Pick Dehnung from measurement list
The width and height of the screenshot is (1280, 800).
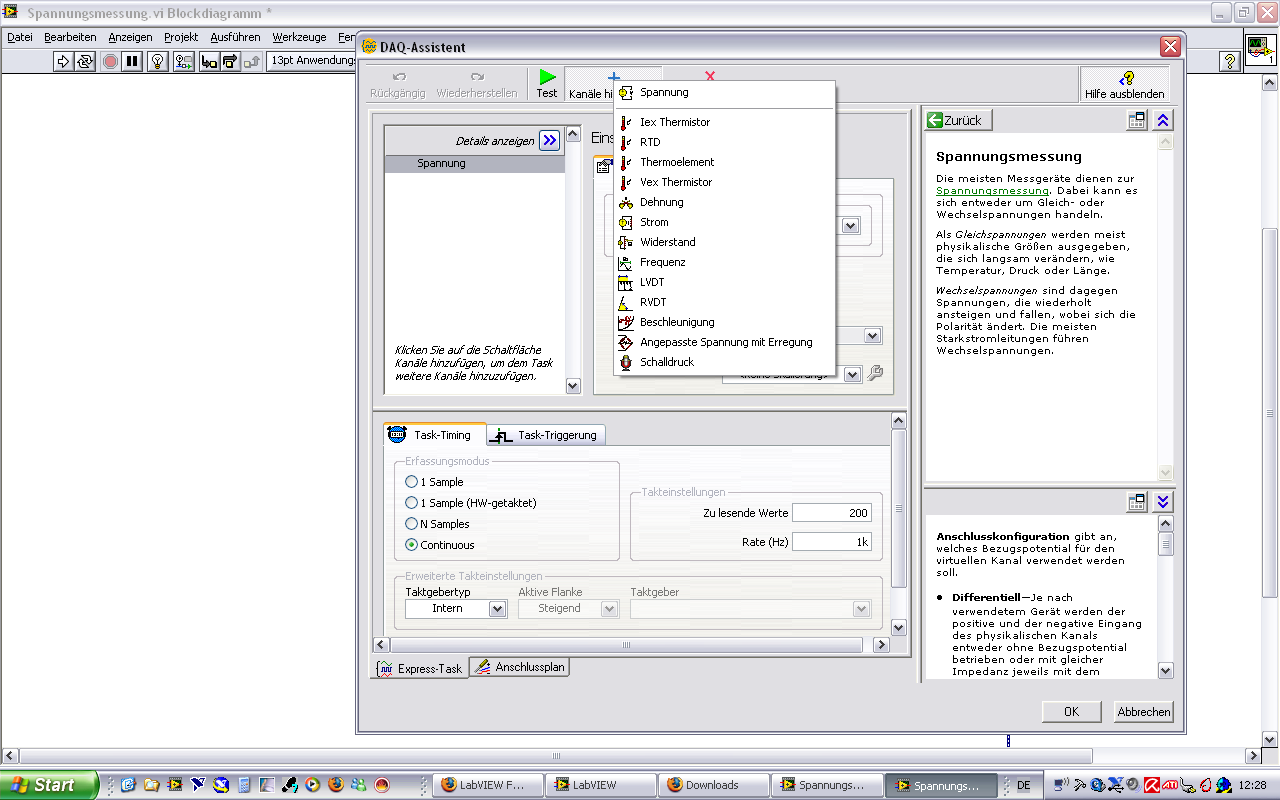click(724, 202)
